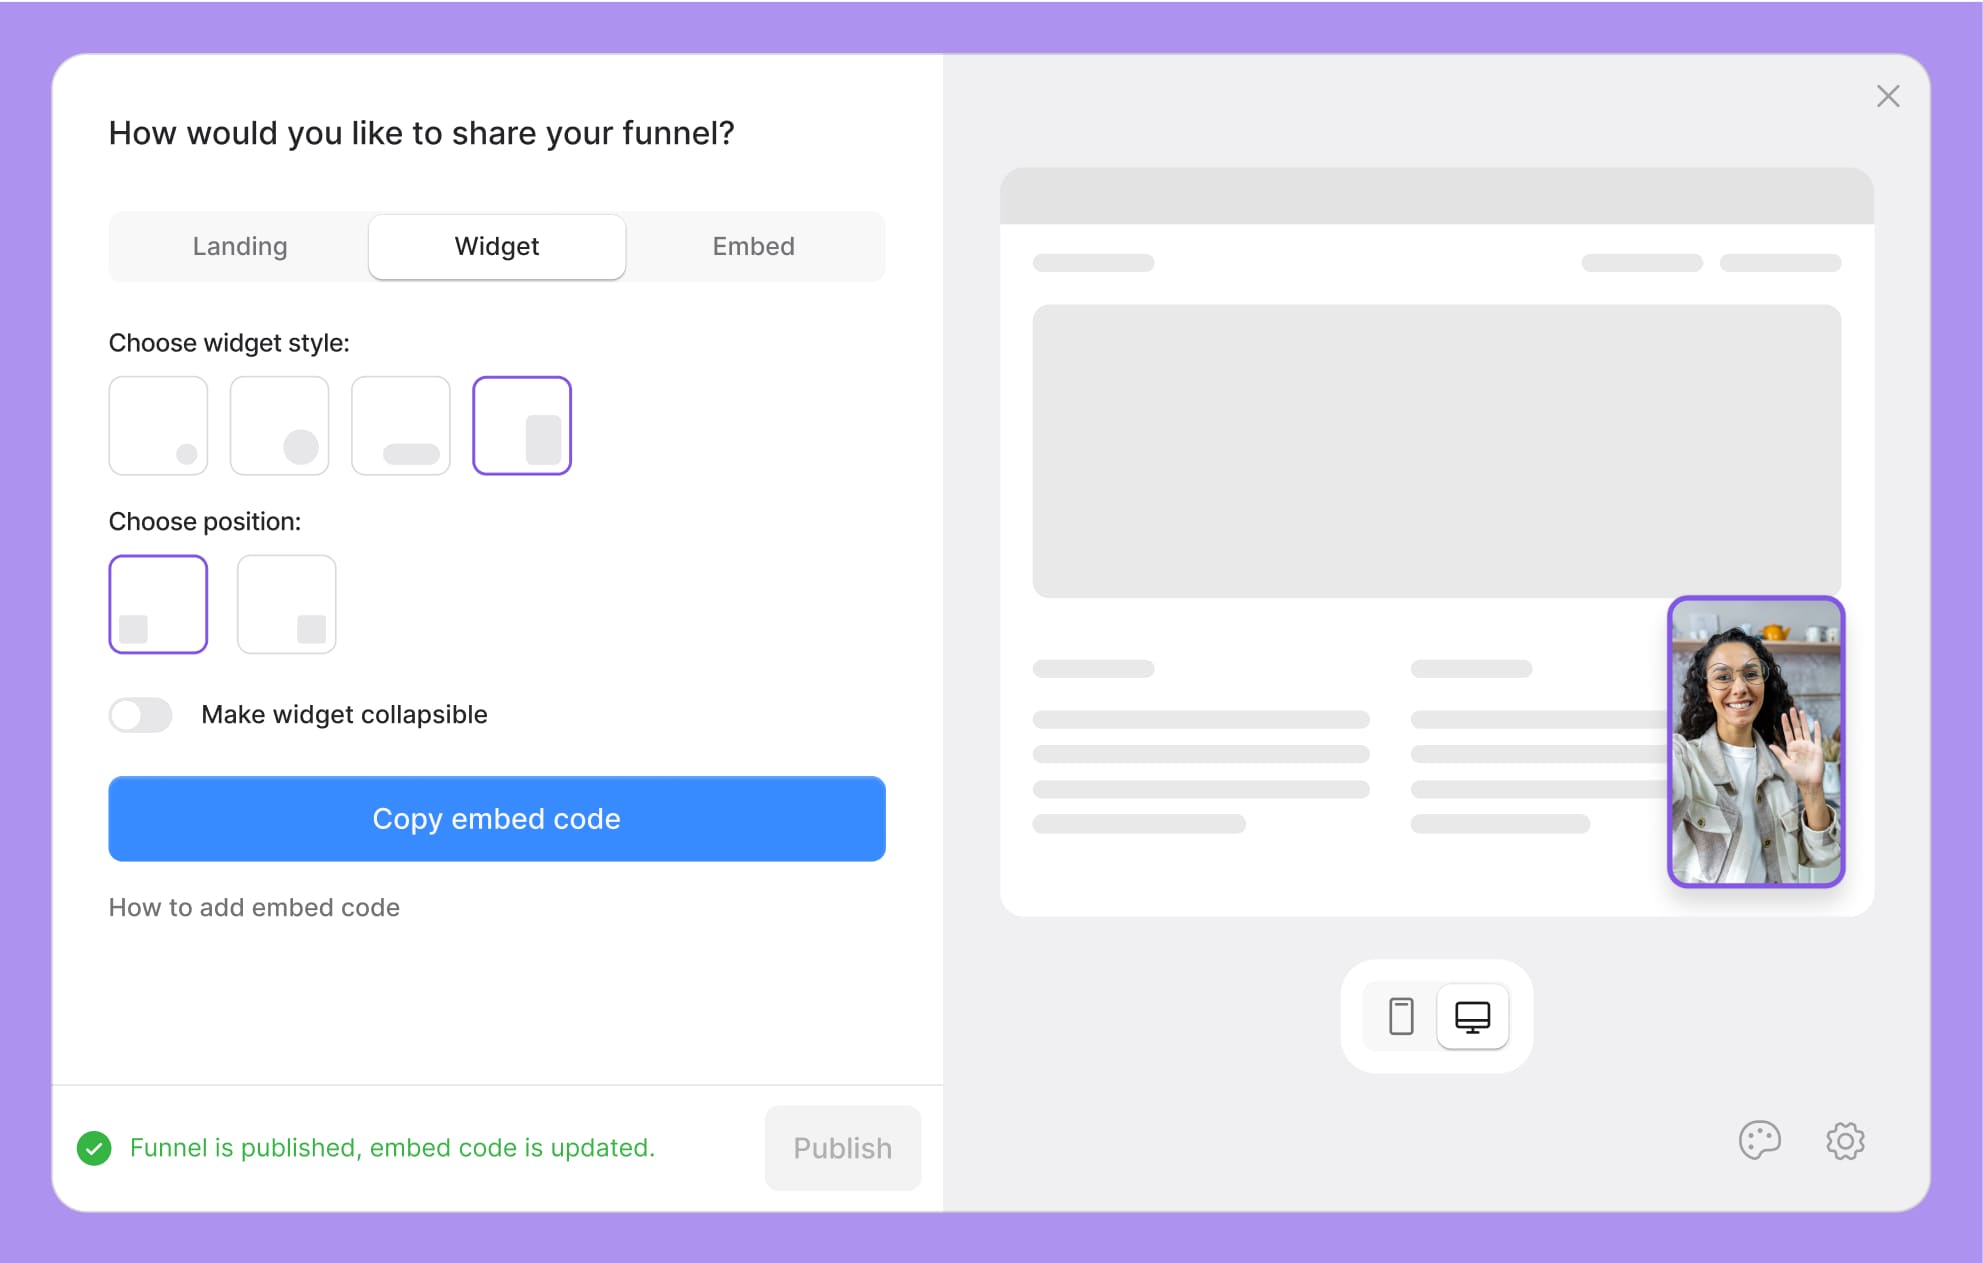Switch to the Embed tab
Image resolution: width=1983 pixels, height=1263 pixels.
[753, 246]
